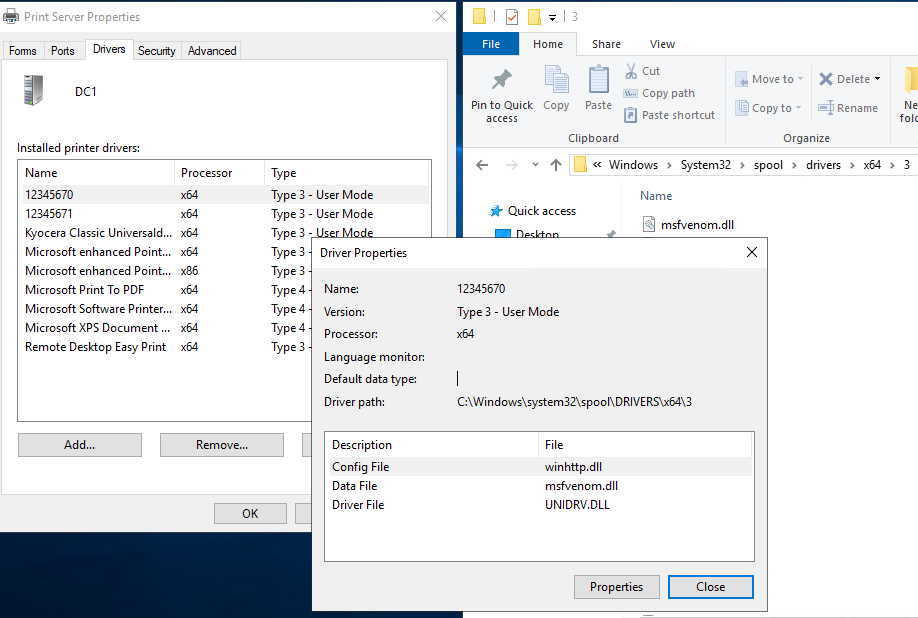
Task: Click the Close button in Driver Properties
Action: pos(710,587)
